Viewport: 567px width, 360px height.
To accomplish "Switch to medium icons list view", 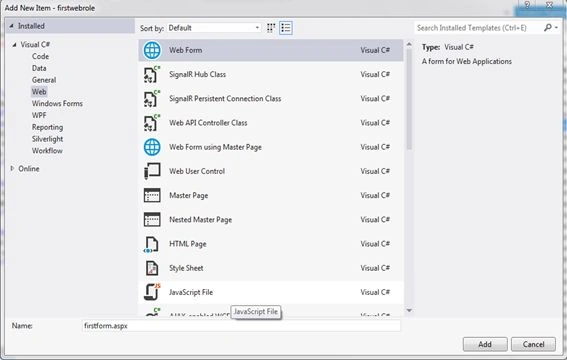I will pyautogui.click(x=286, y=28).
